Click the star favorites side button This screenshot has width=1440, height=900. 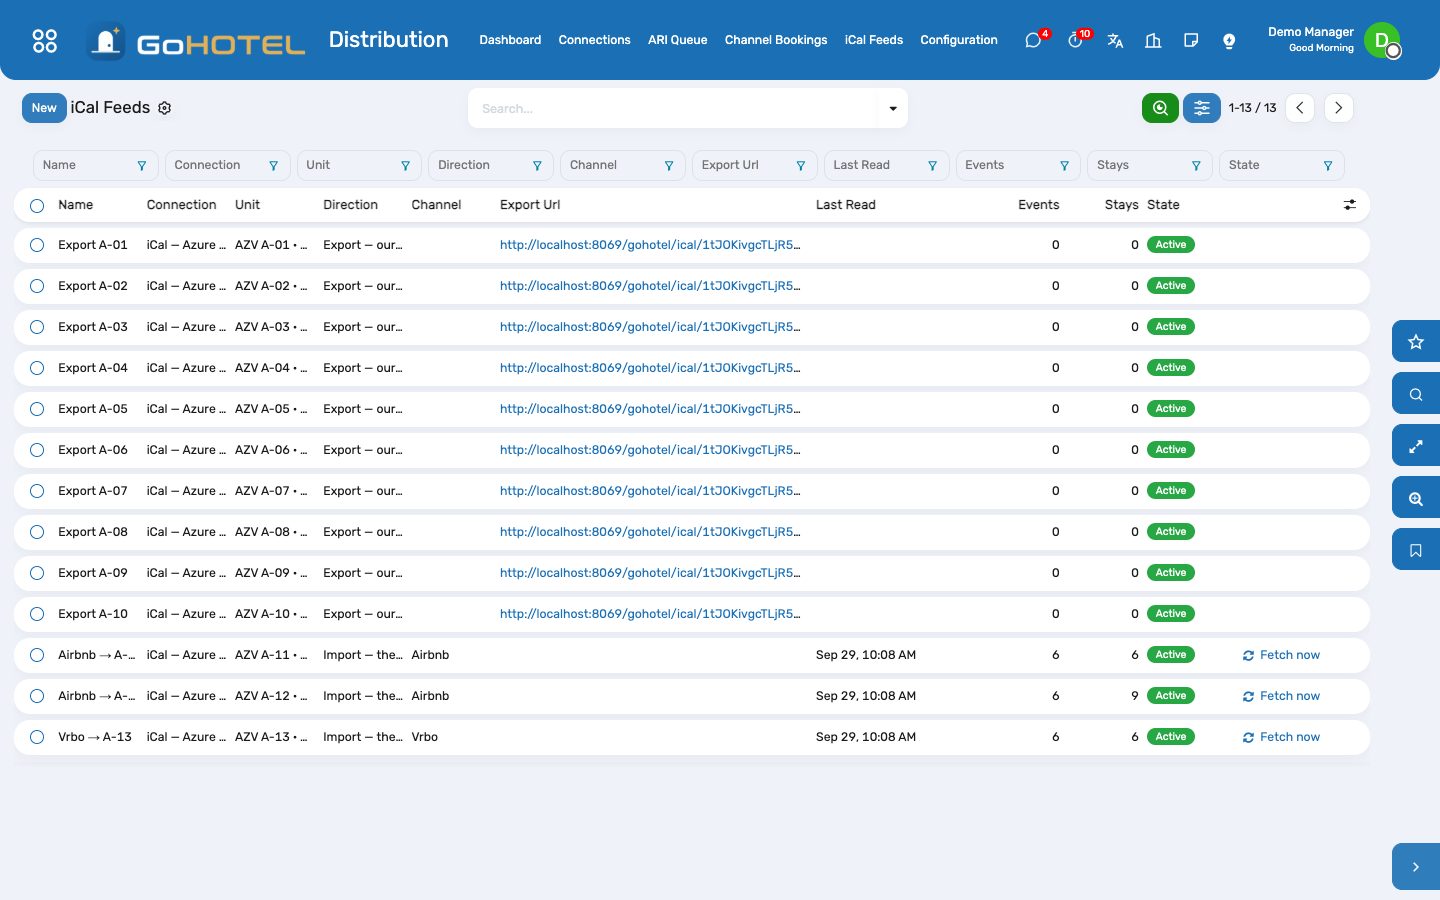click(x=1416, y=342)
